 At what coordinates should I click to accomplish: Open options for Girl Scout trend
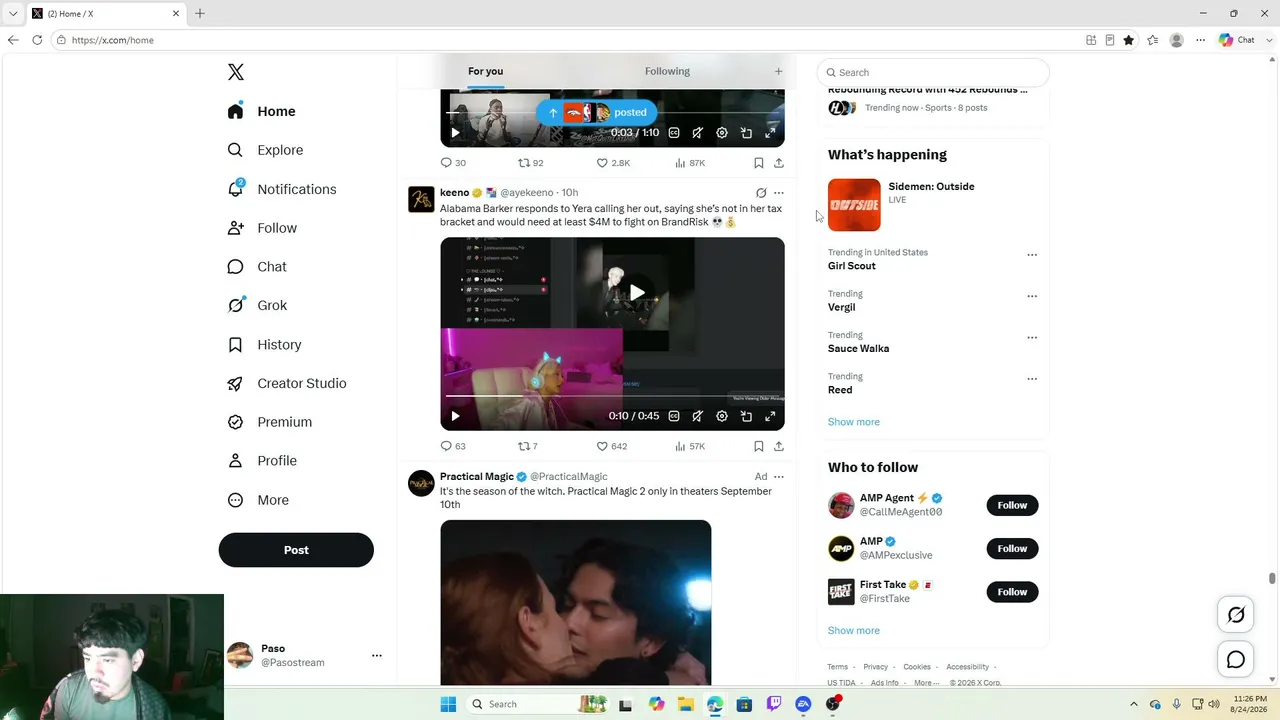coord(1032,255)
